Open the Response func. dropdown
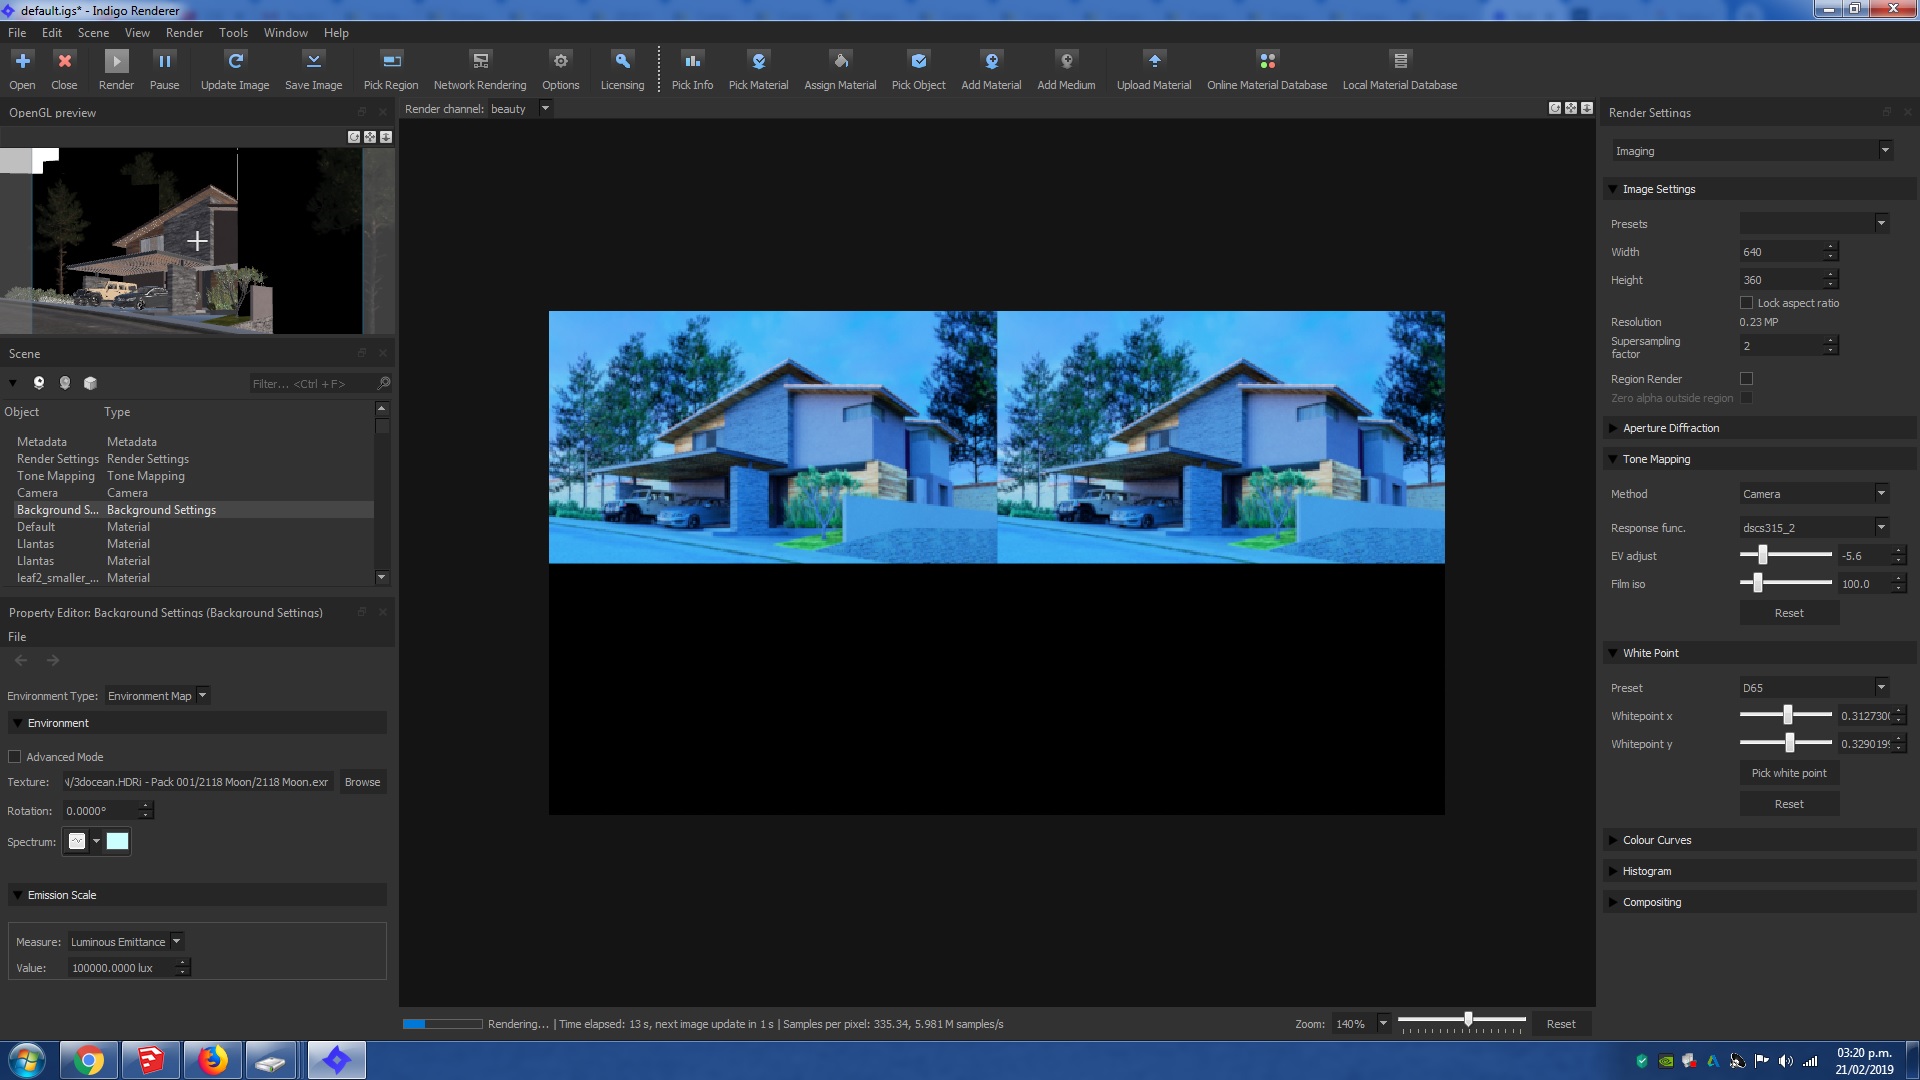Screen dimensions: 1920x1080 (x=1814, y=528)
